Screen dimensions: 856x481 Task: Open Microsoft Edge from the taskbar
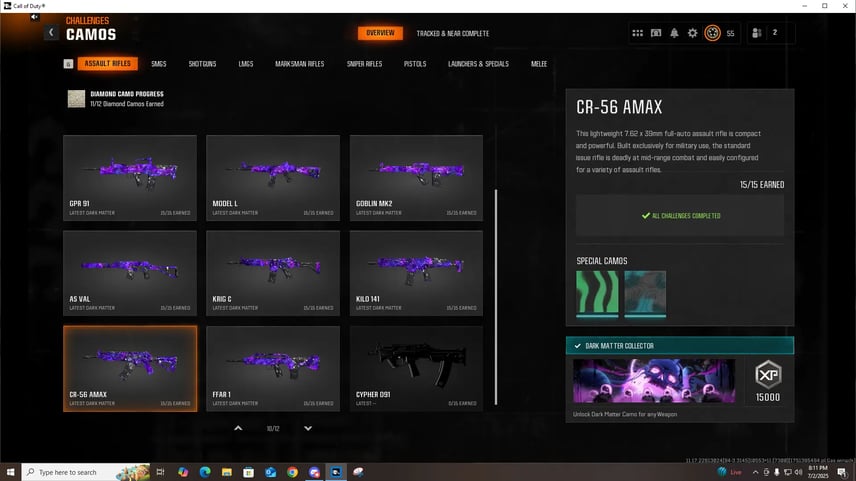click(204, 472)
